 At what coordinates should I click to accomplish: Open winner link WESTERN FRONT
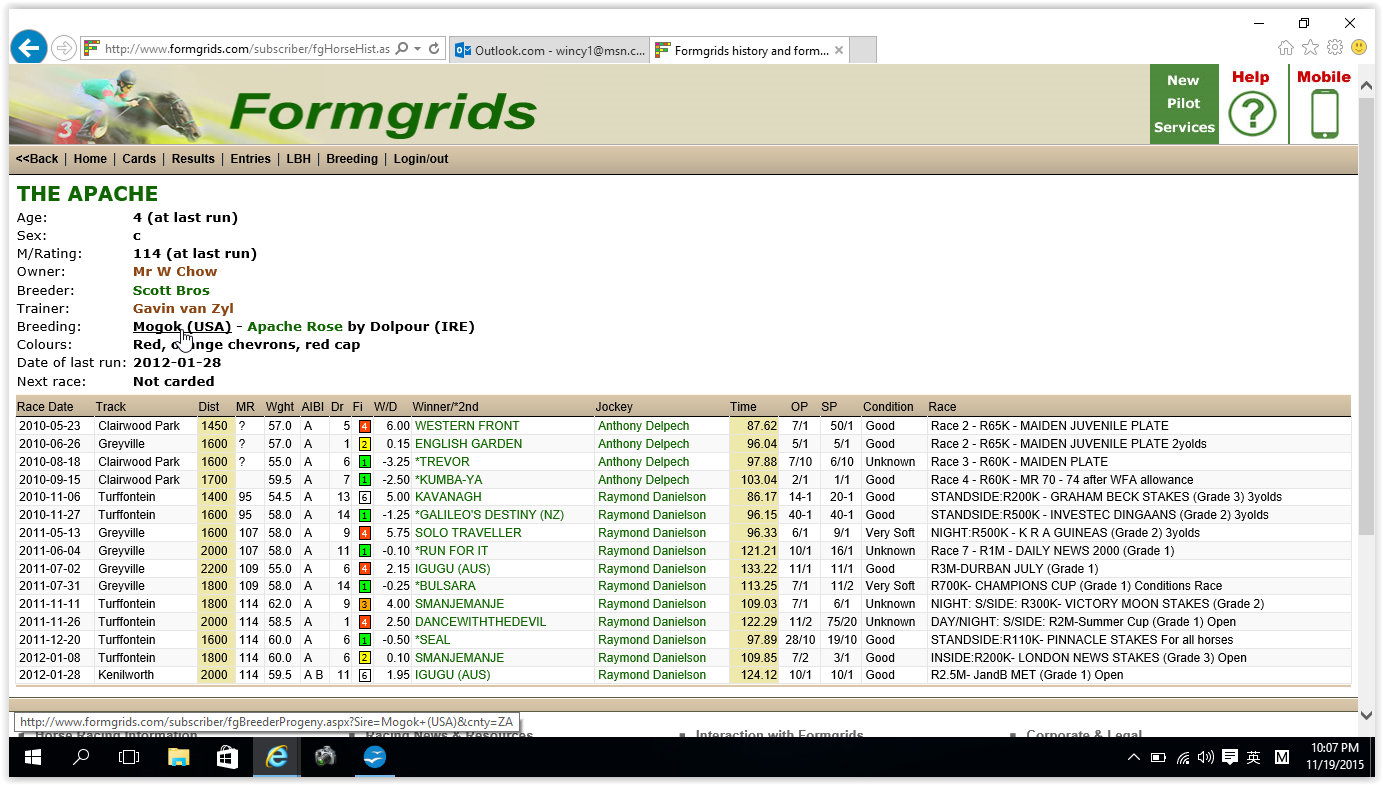(467, 426)
